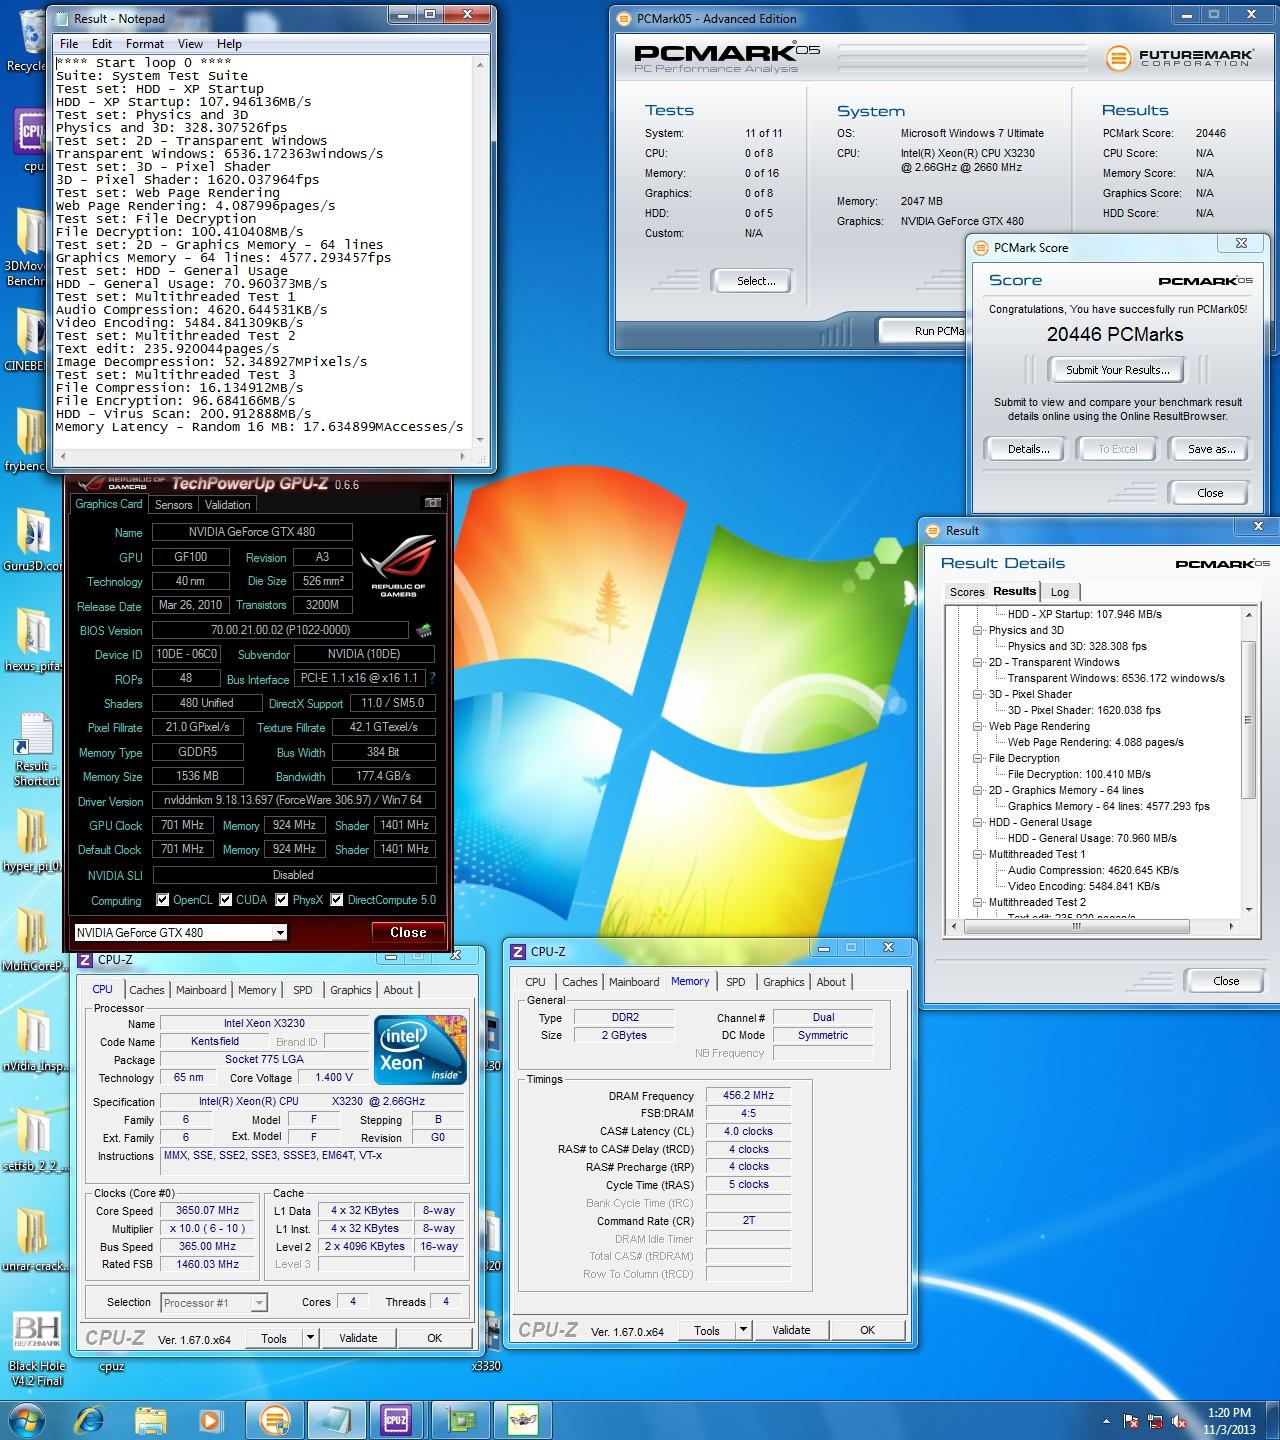The width and height of the screenshot is (1280, 1440).
Task: Switch to the Scores tab in Result Details
Action: [967, 592]
